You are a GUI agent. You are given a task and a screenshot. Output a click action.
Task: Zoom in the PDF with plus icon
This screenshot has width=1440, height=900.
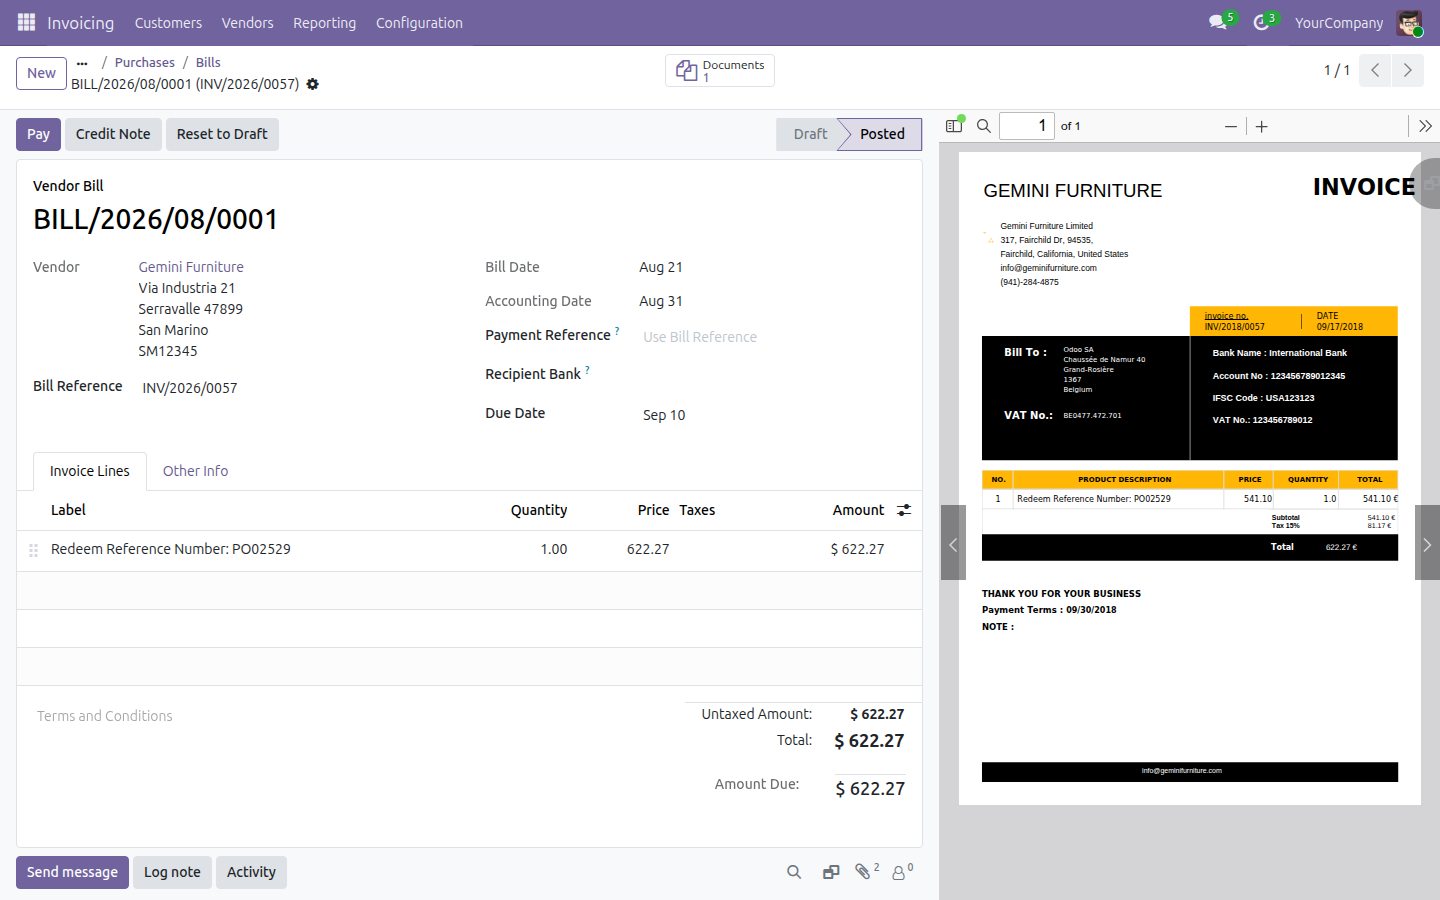pos(1262,126)
